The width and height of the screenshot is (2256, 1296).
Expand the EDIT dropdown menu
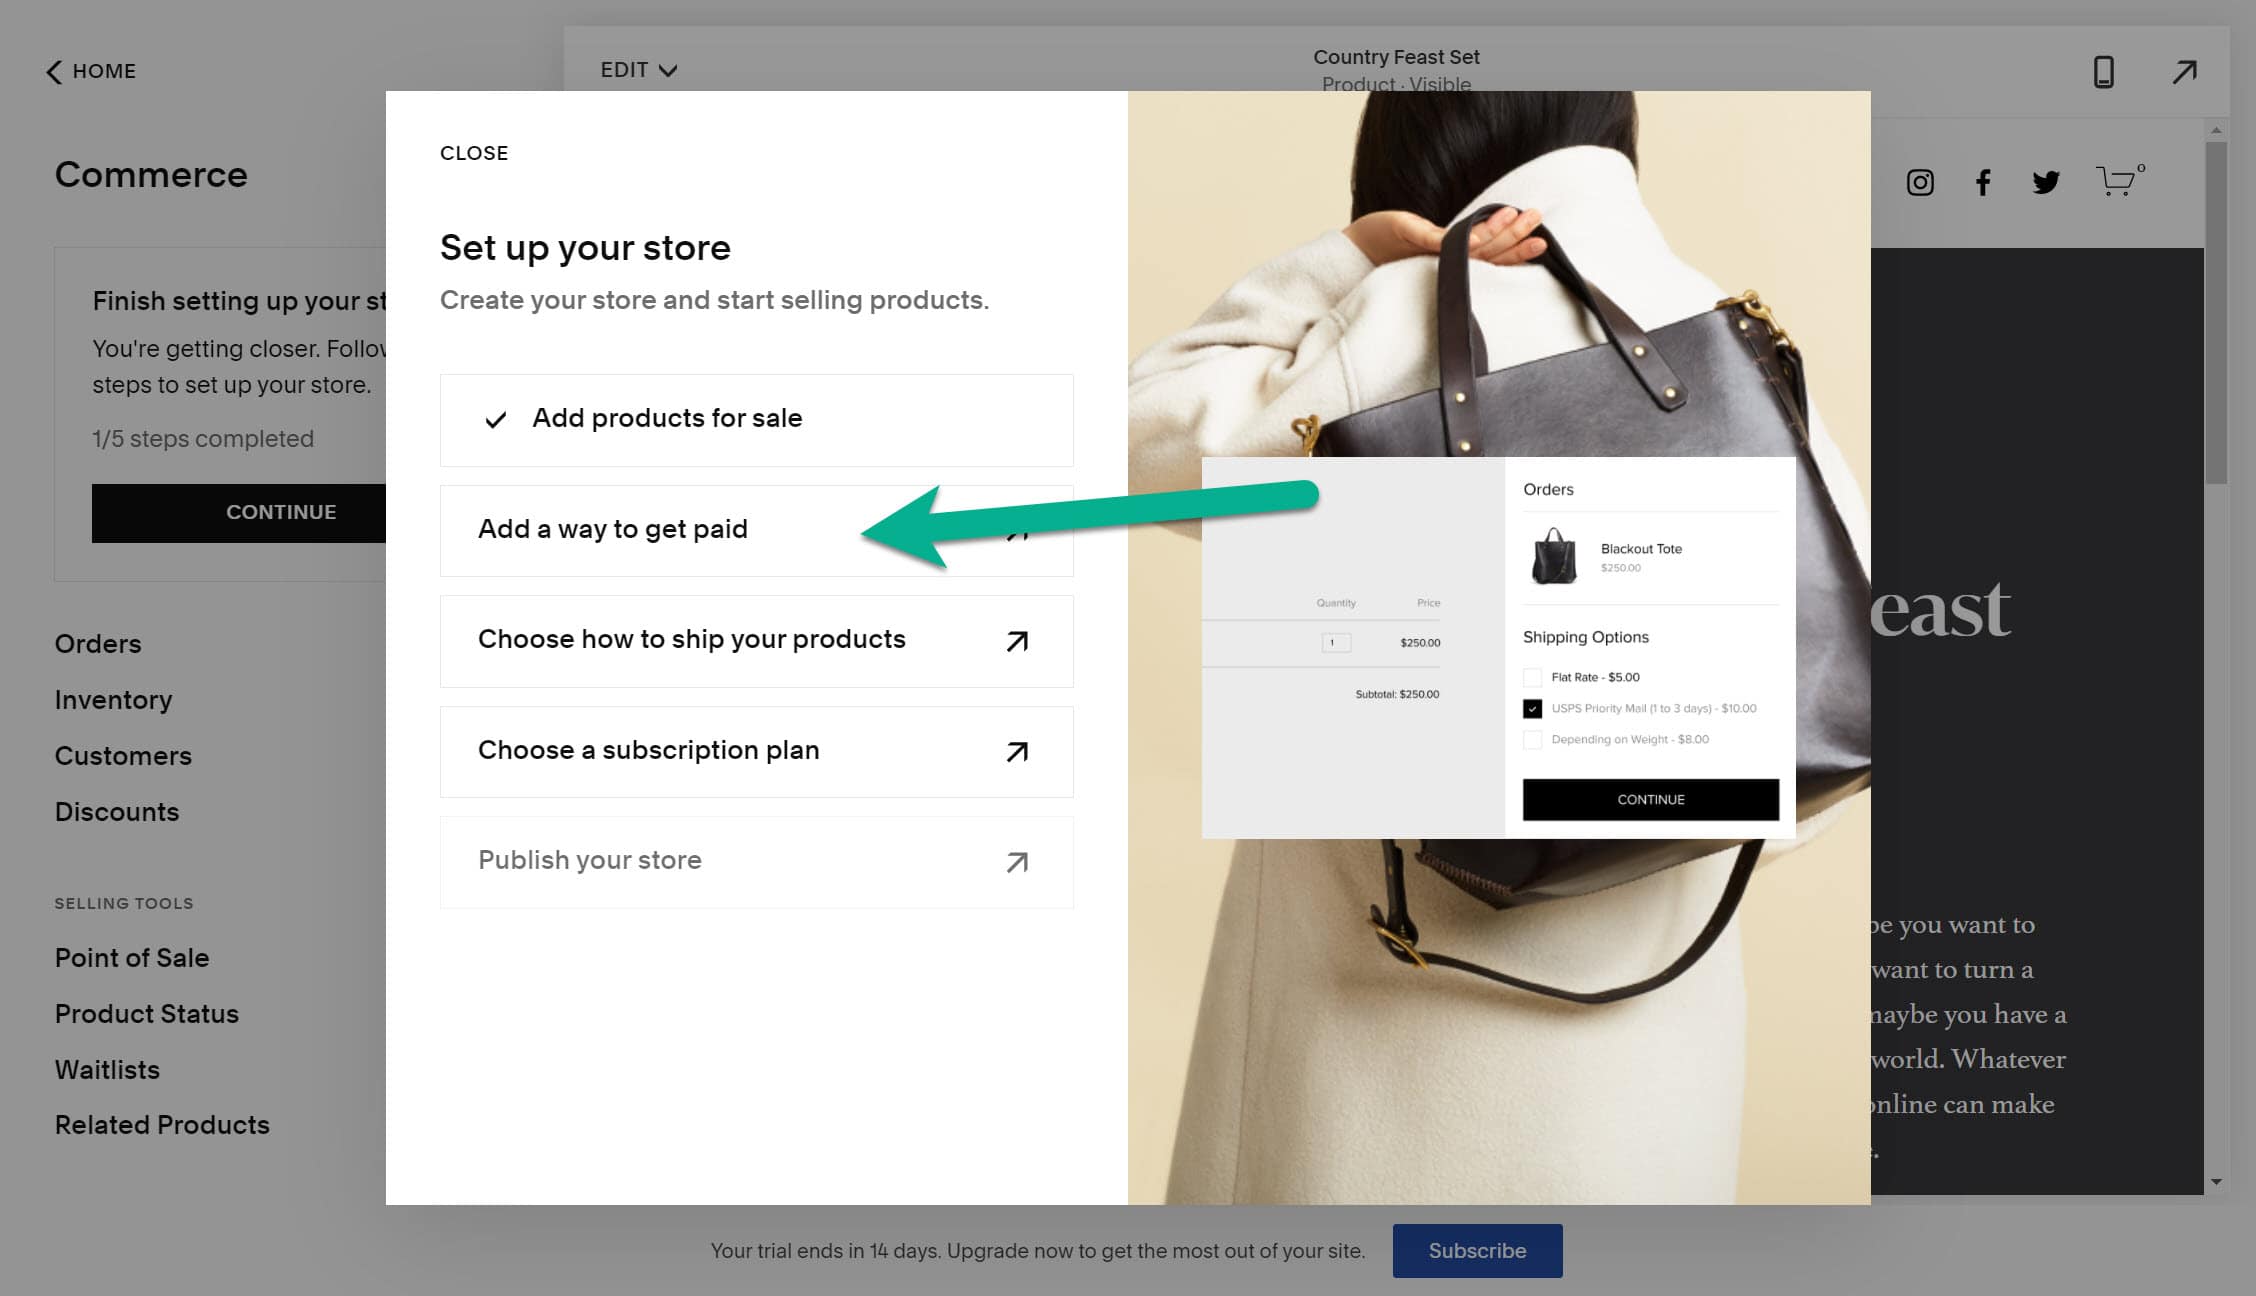(638, 69)
